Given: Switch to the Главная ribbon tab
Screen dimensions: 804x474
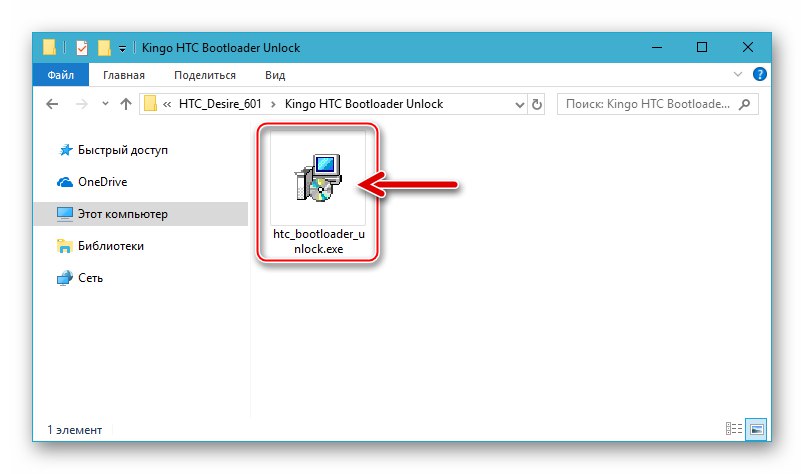Looking at the screenshot, I should coord(124,75).
